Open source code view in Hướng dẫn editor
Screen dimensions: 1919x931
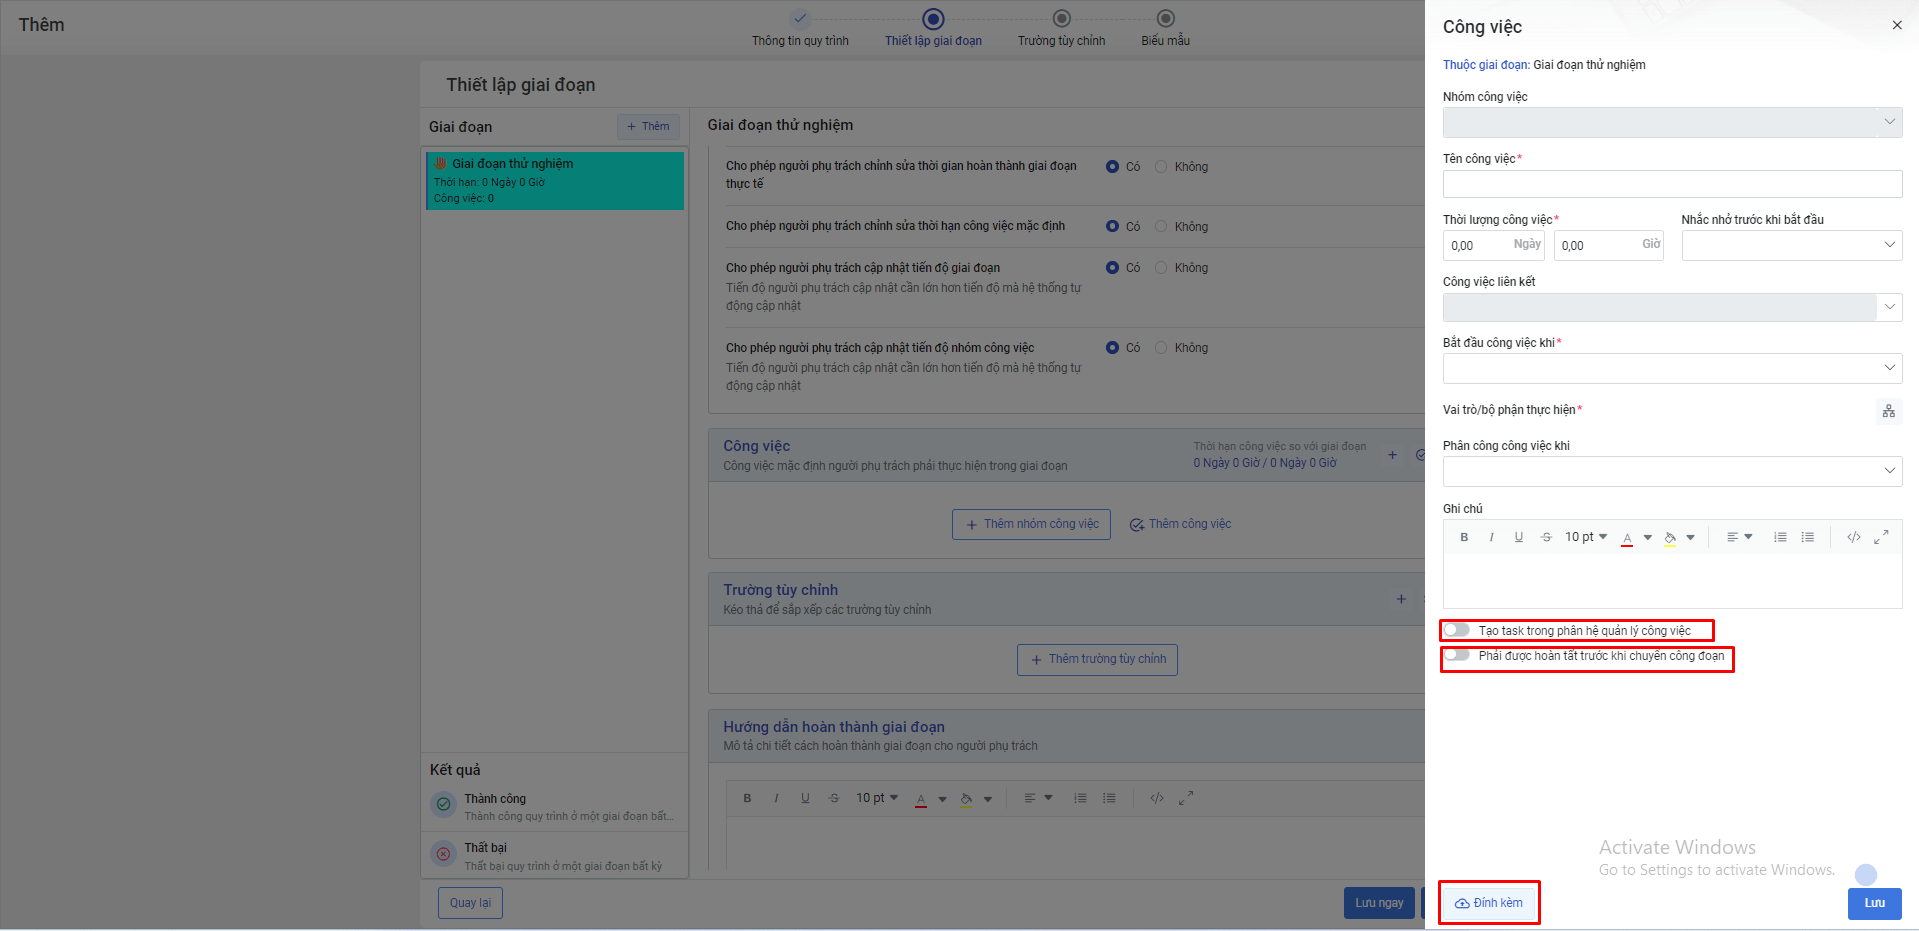point(1157,798)
